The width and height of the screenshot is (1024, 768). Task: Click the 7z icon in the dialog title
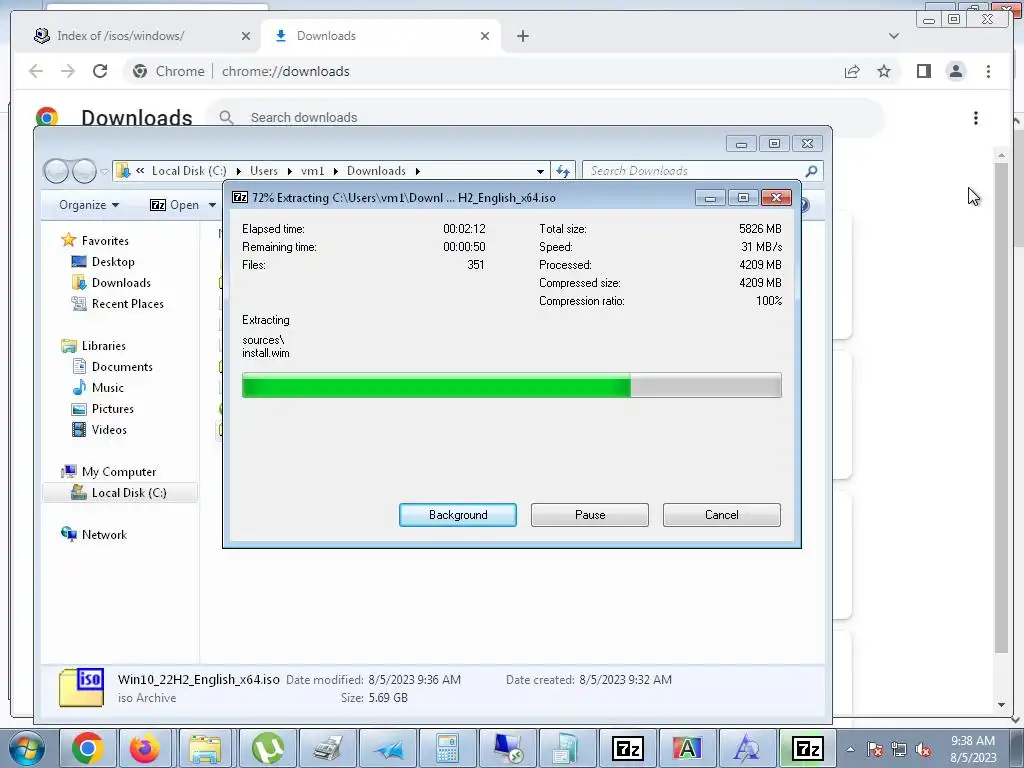pos(240,197)
